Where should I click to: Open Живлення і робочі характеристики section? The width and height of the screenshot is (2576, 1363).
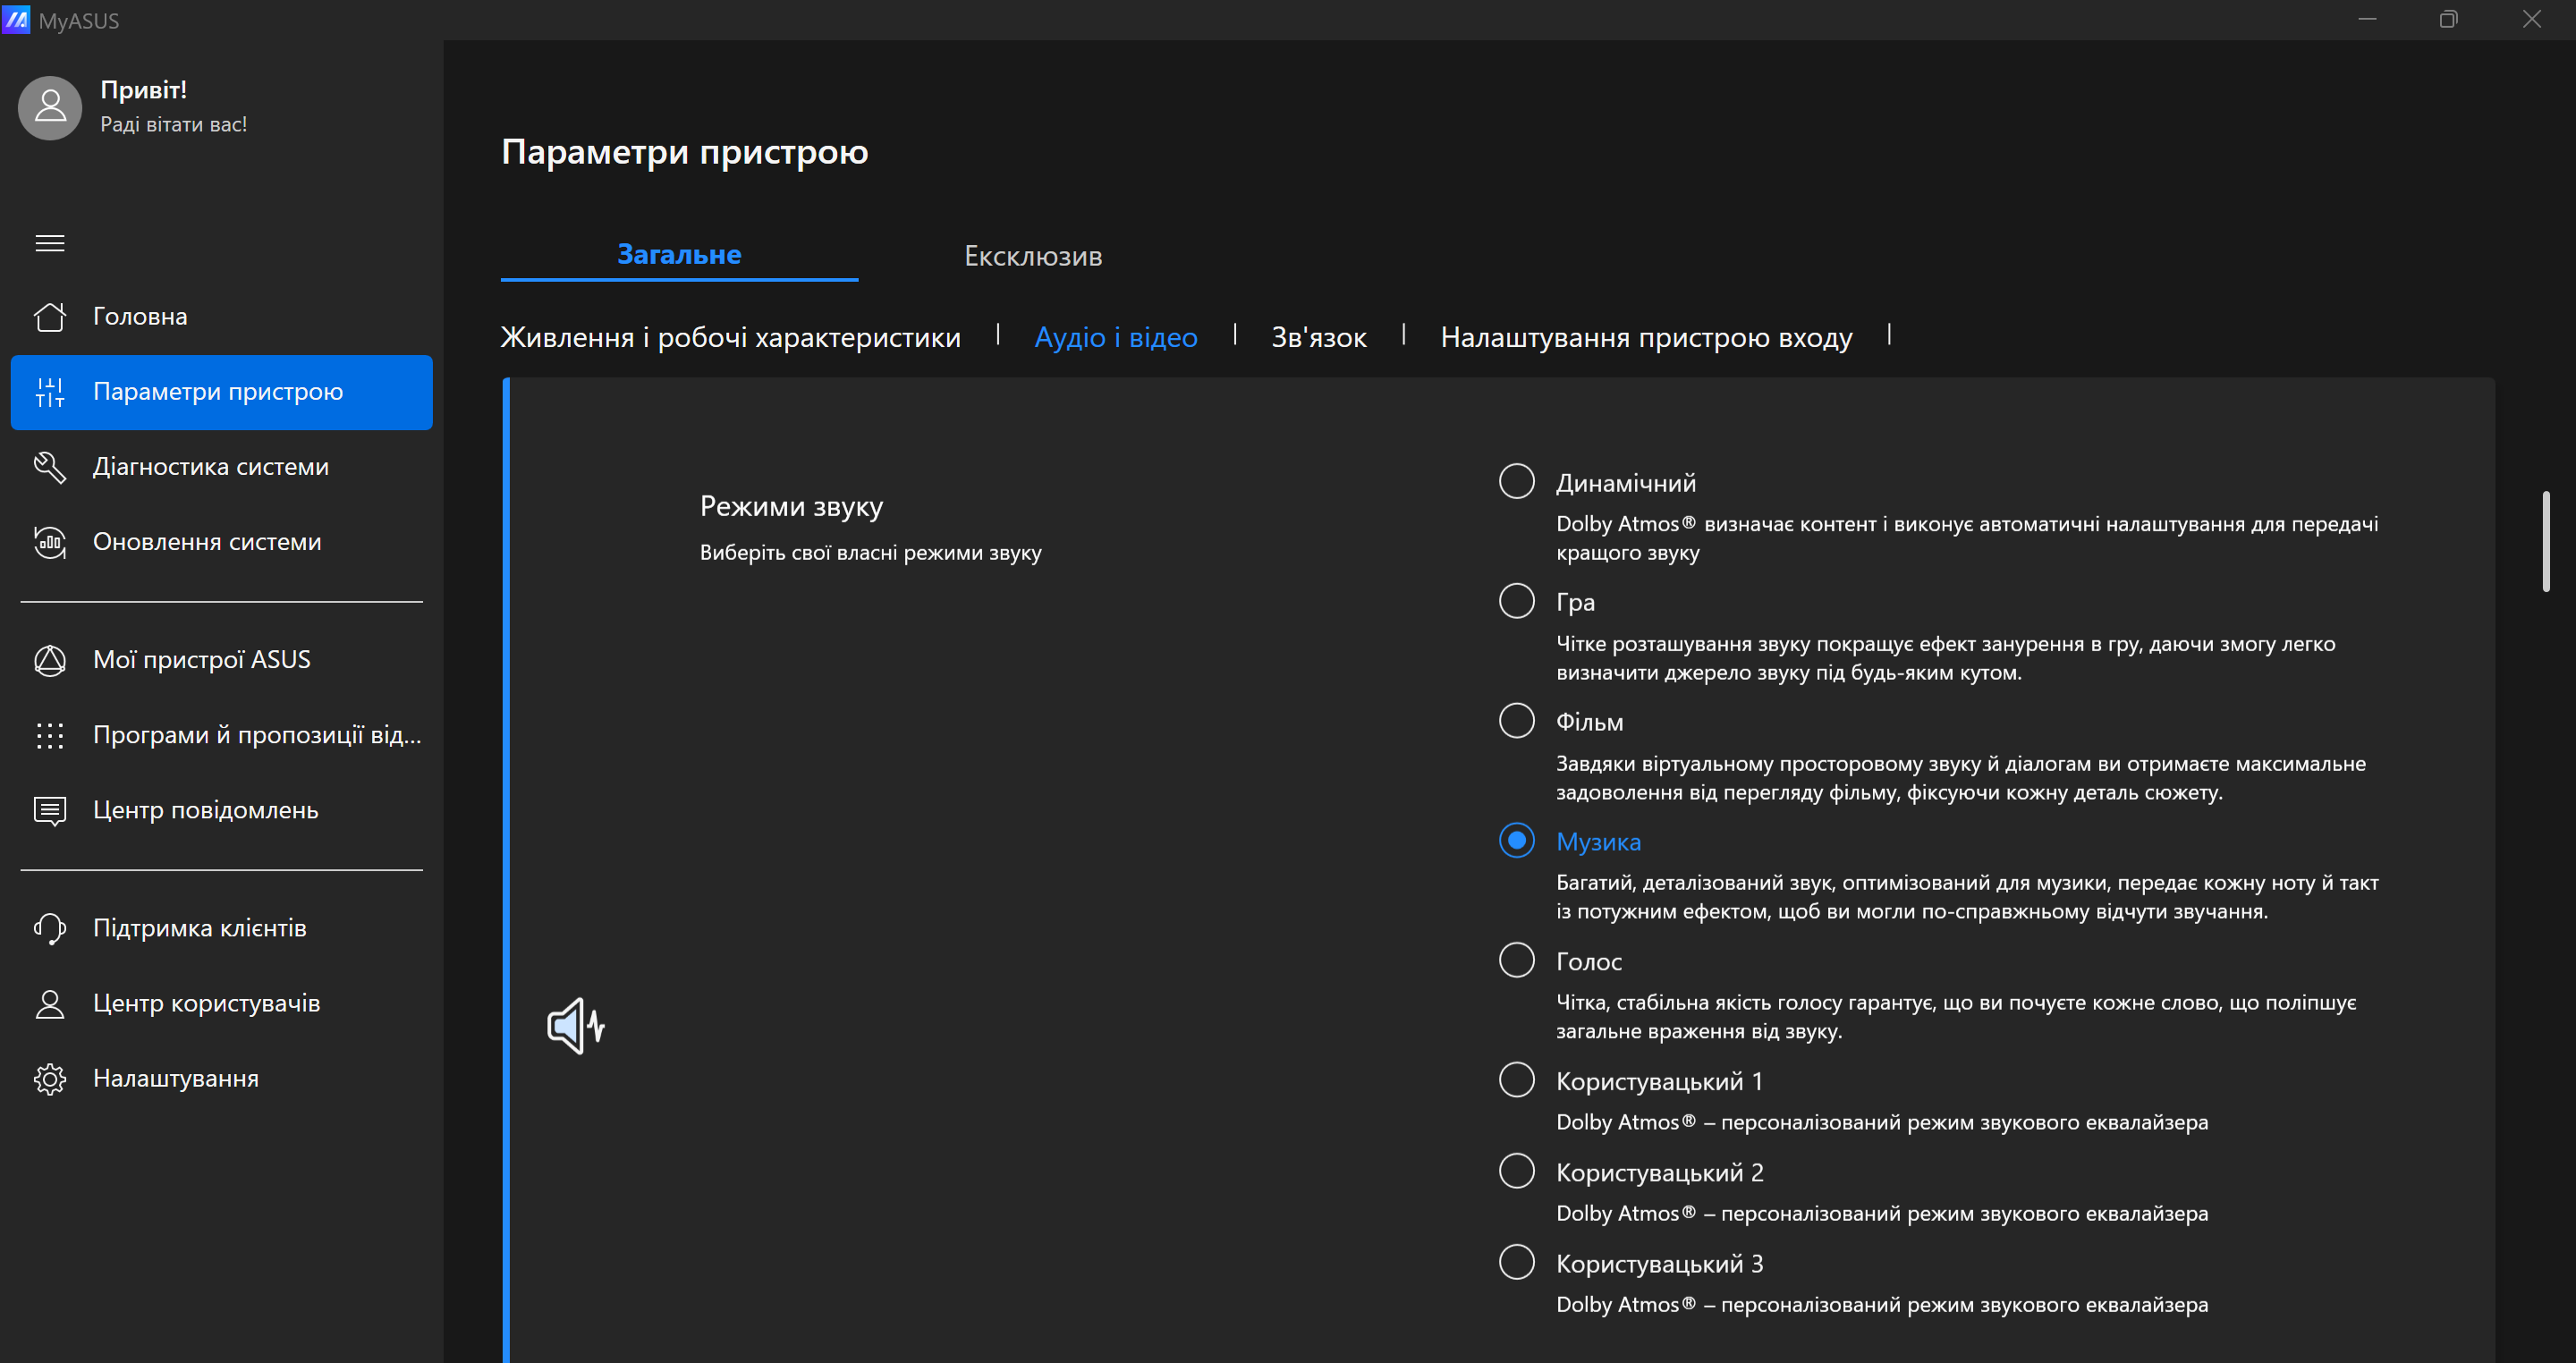click(x=730, y=337)
